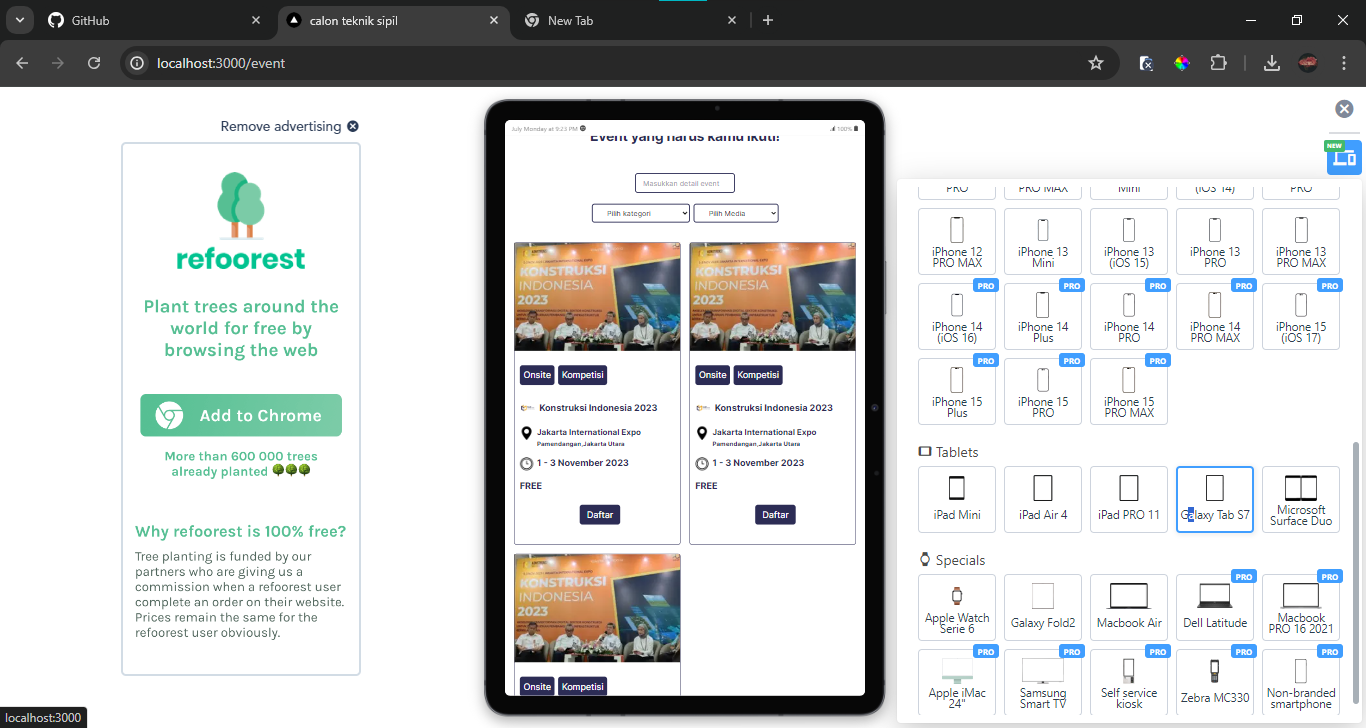Image resolution: width=1366 pixels, height=728 pixels.
Task: Open the browser profile avatar
Action: click(1308, 63)
